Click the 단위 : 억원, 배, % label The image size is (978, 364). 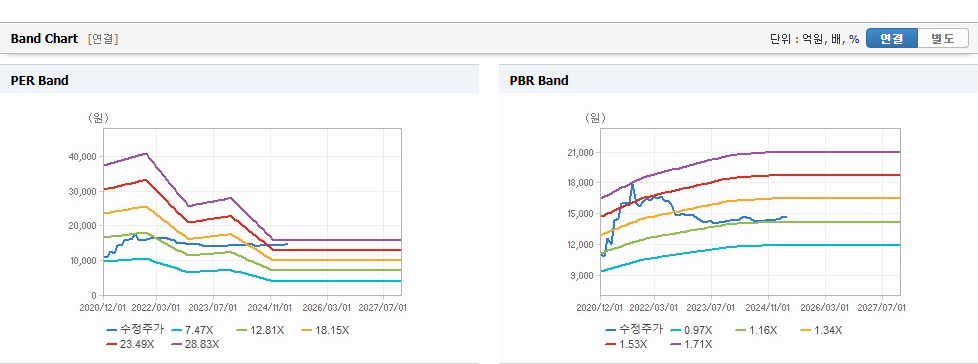(815, 39)
